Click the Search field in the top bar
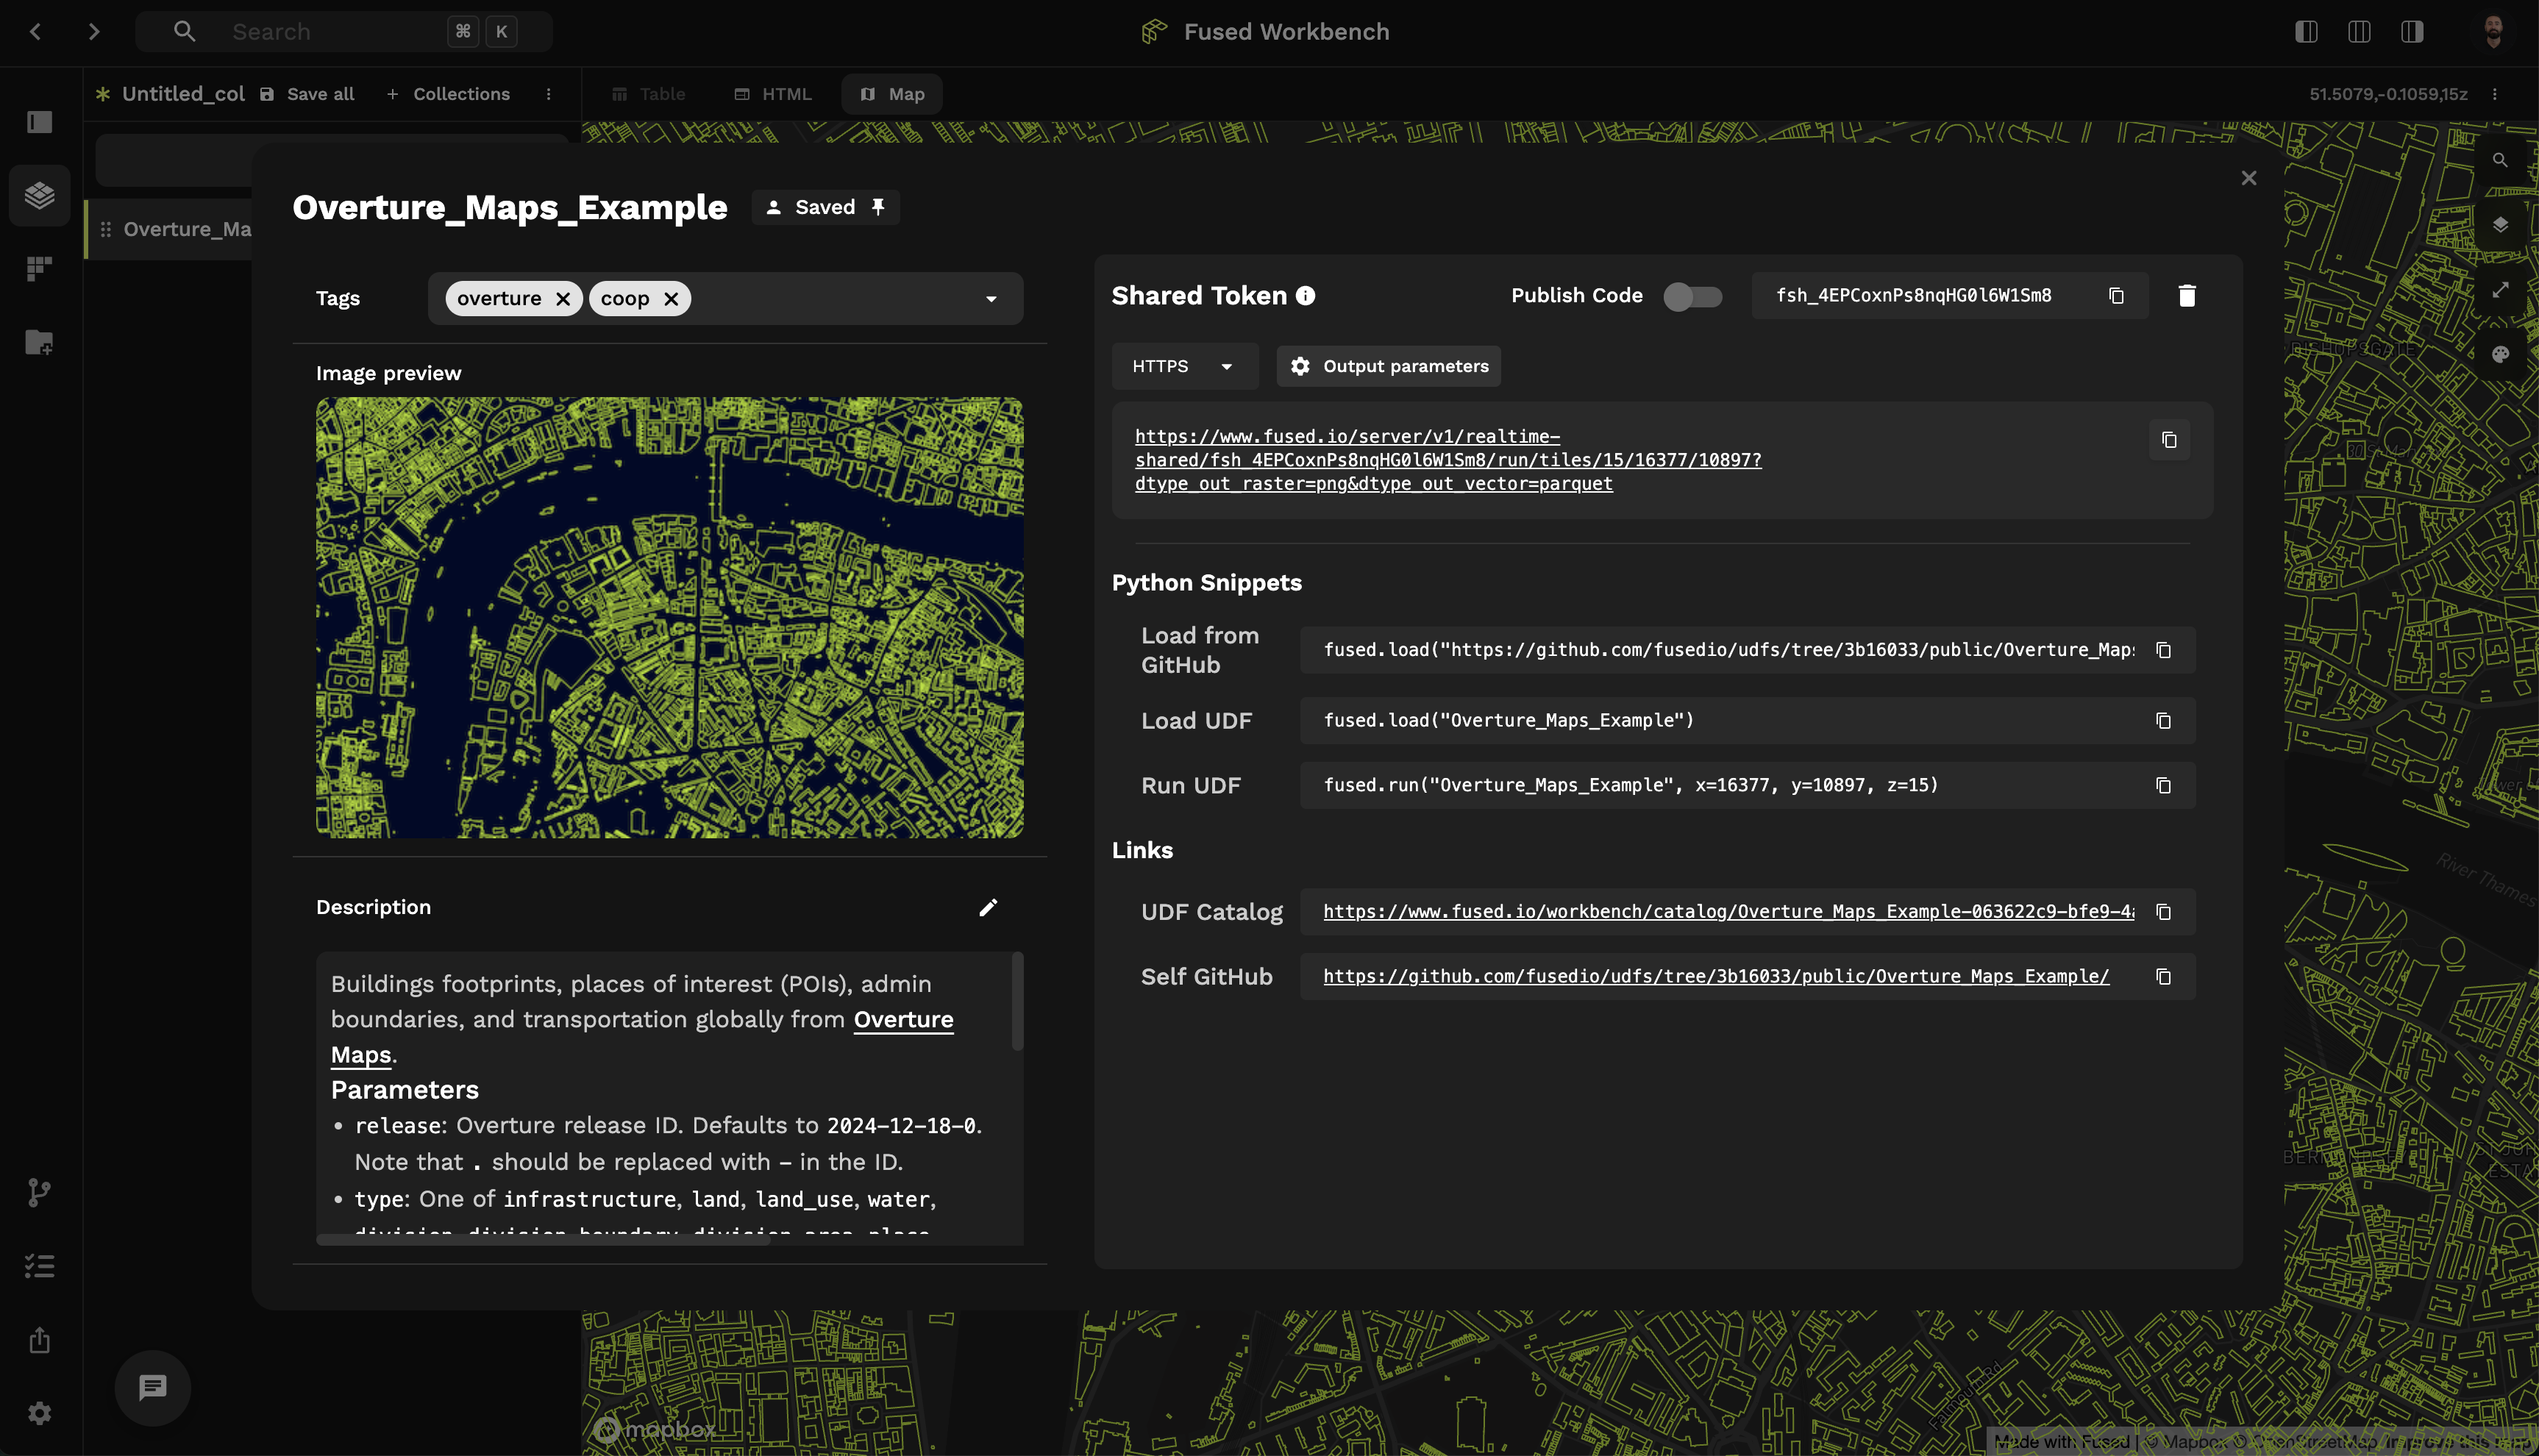 pos(344,32)
